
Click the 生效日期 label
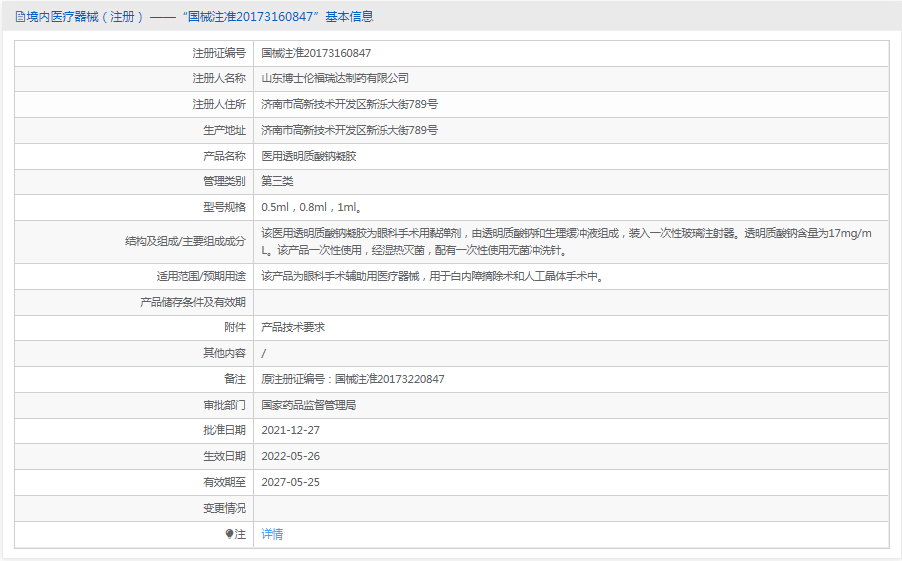(224, 456)
